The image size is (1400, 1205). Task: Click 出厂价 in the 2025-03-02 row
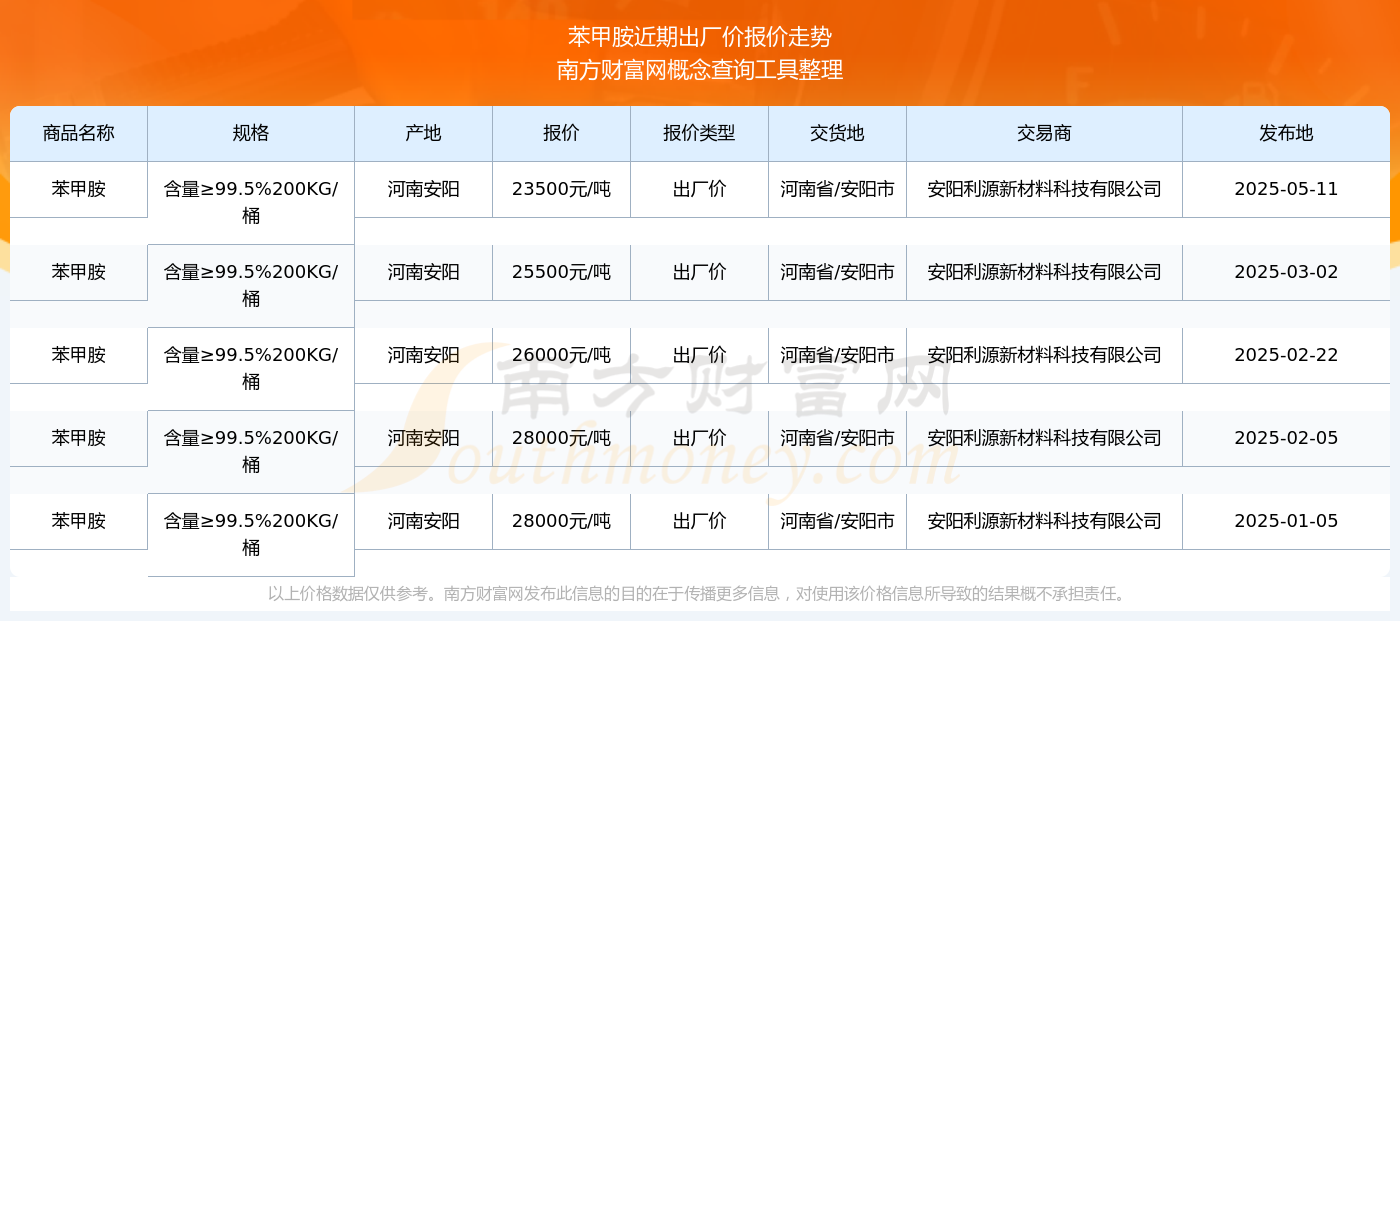point(699,272)
